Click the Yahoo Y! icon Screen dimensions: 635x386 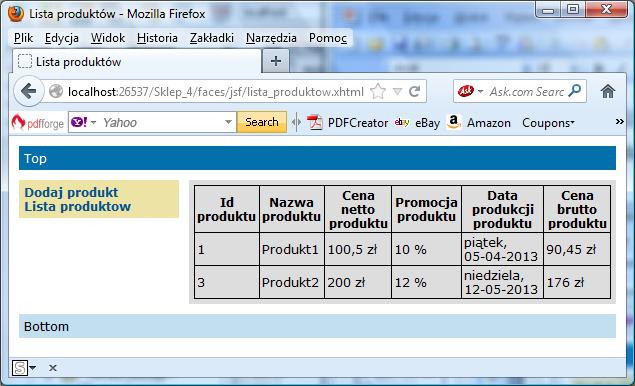click(x=79, y=122)
